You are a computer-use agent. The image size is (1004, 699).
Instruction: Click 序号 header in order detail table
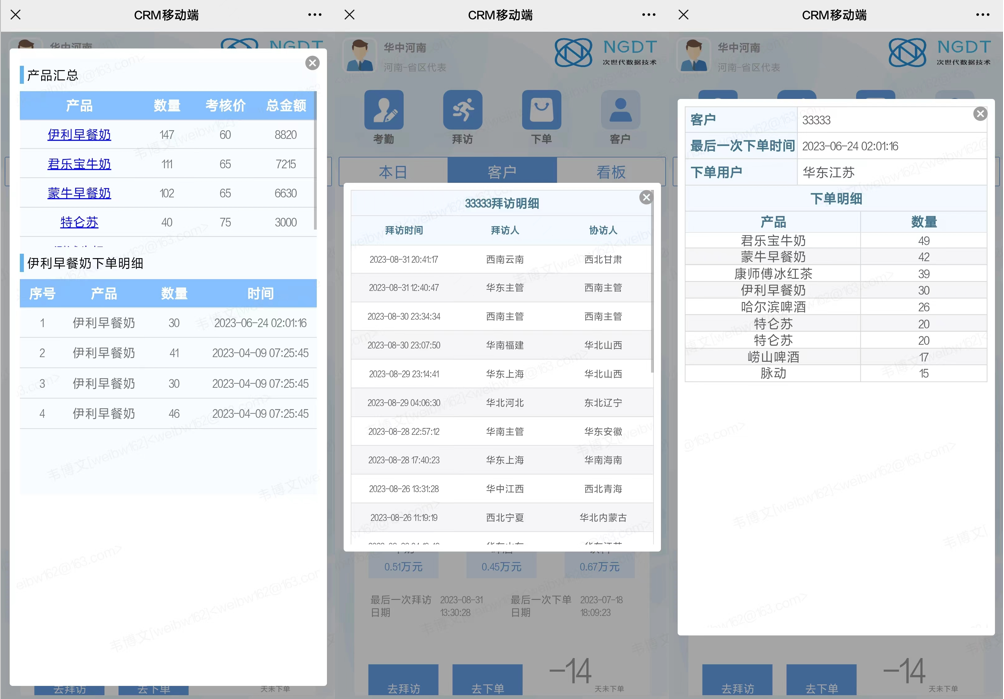point(42,293)
